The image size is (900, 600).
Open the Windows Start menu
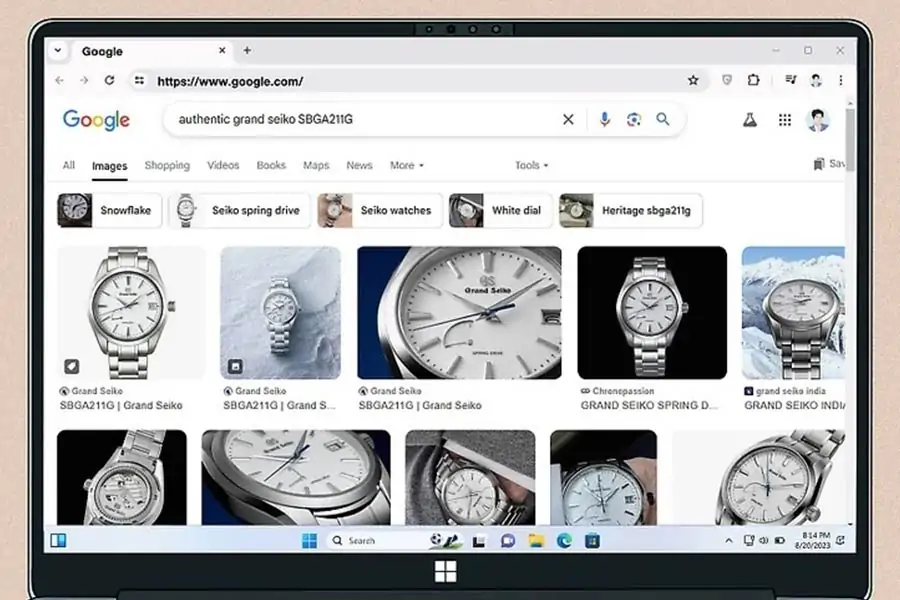[x=309, y=541]
